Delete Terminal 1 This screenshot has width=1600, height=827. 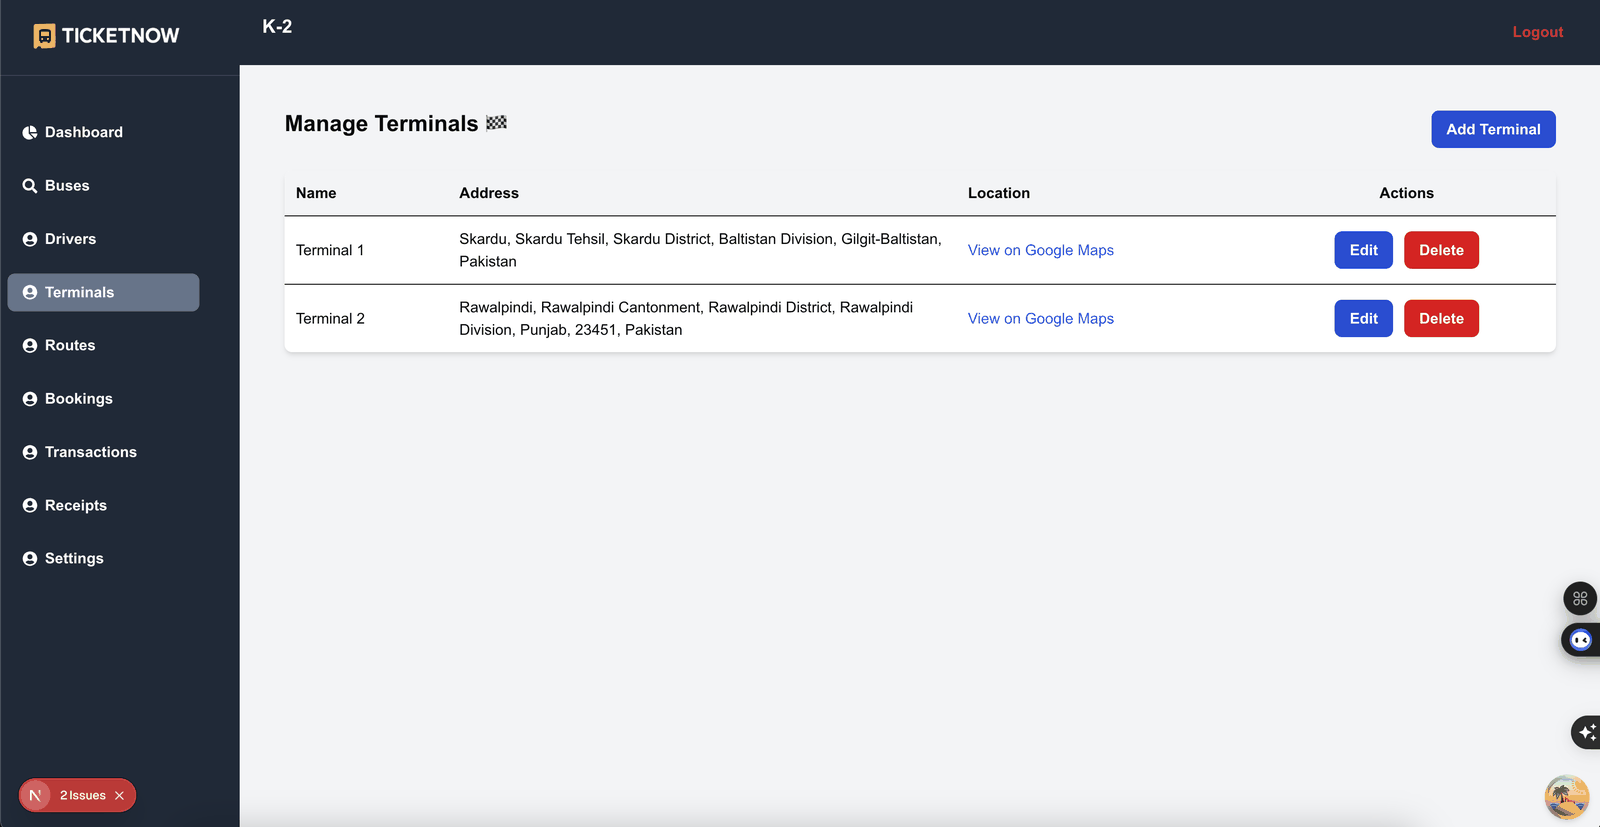point(1441,250)
